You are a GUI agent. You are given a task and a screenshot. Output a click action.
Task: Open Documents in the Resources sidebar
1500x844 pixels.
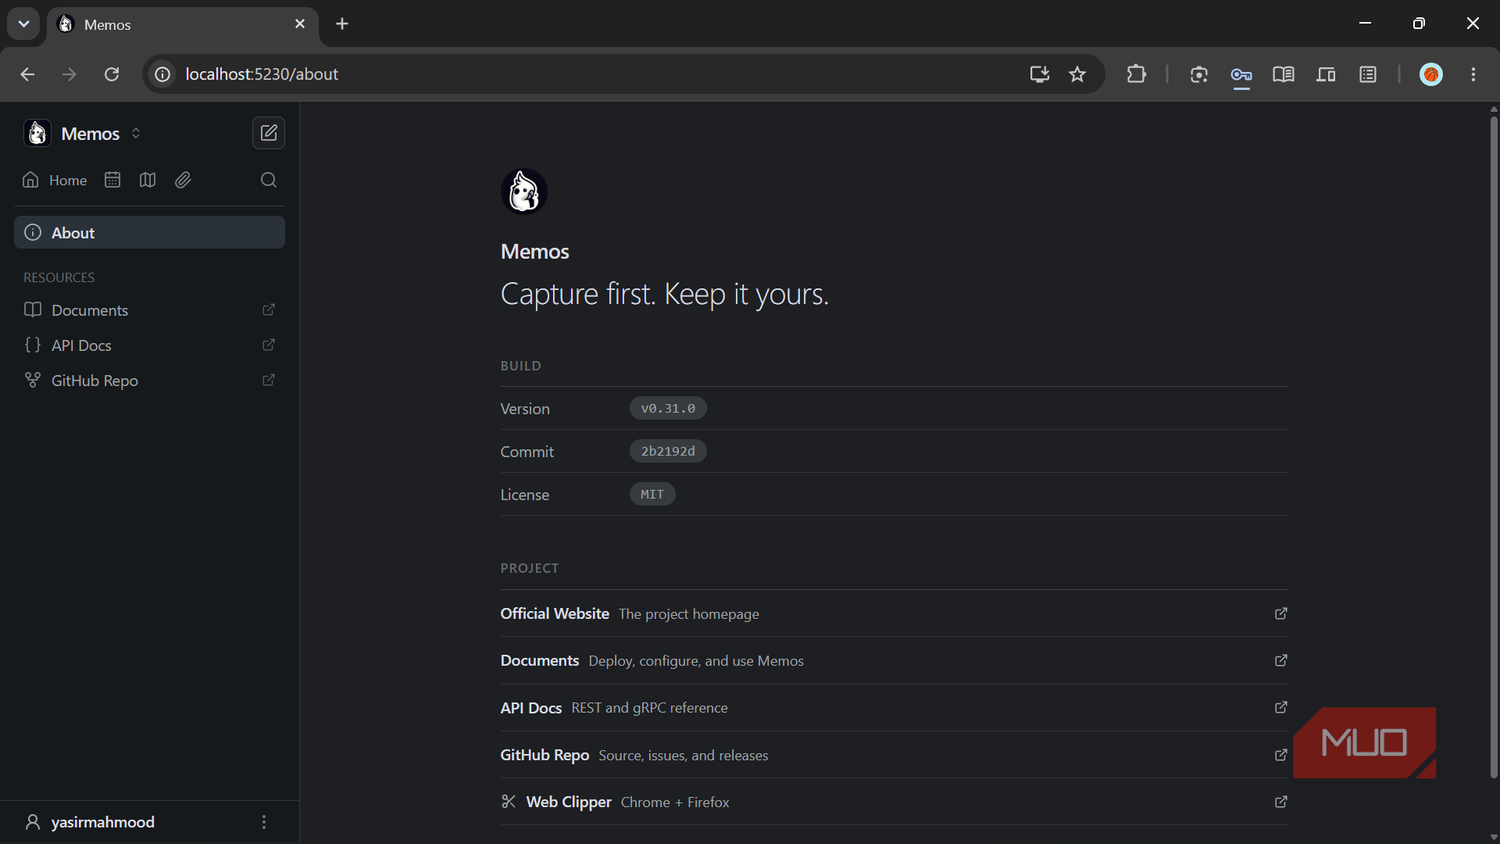click(x=150, y=310)
